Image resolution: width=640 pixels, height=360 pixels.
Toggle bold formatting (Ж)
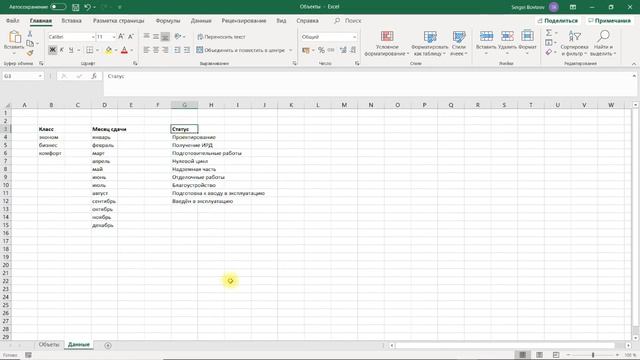[x=52, y=50]
